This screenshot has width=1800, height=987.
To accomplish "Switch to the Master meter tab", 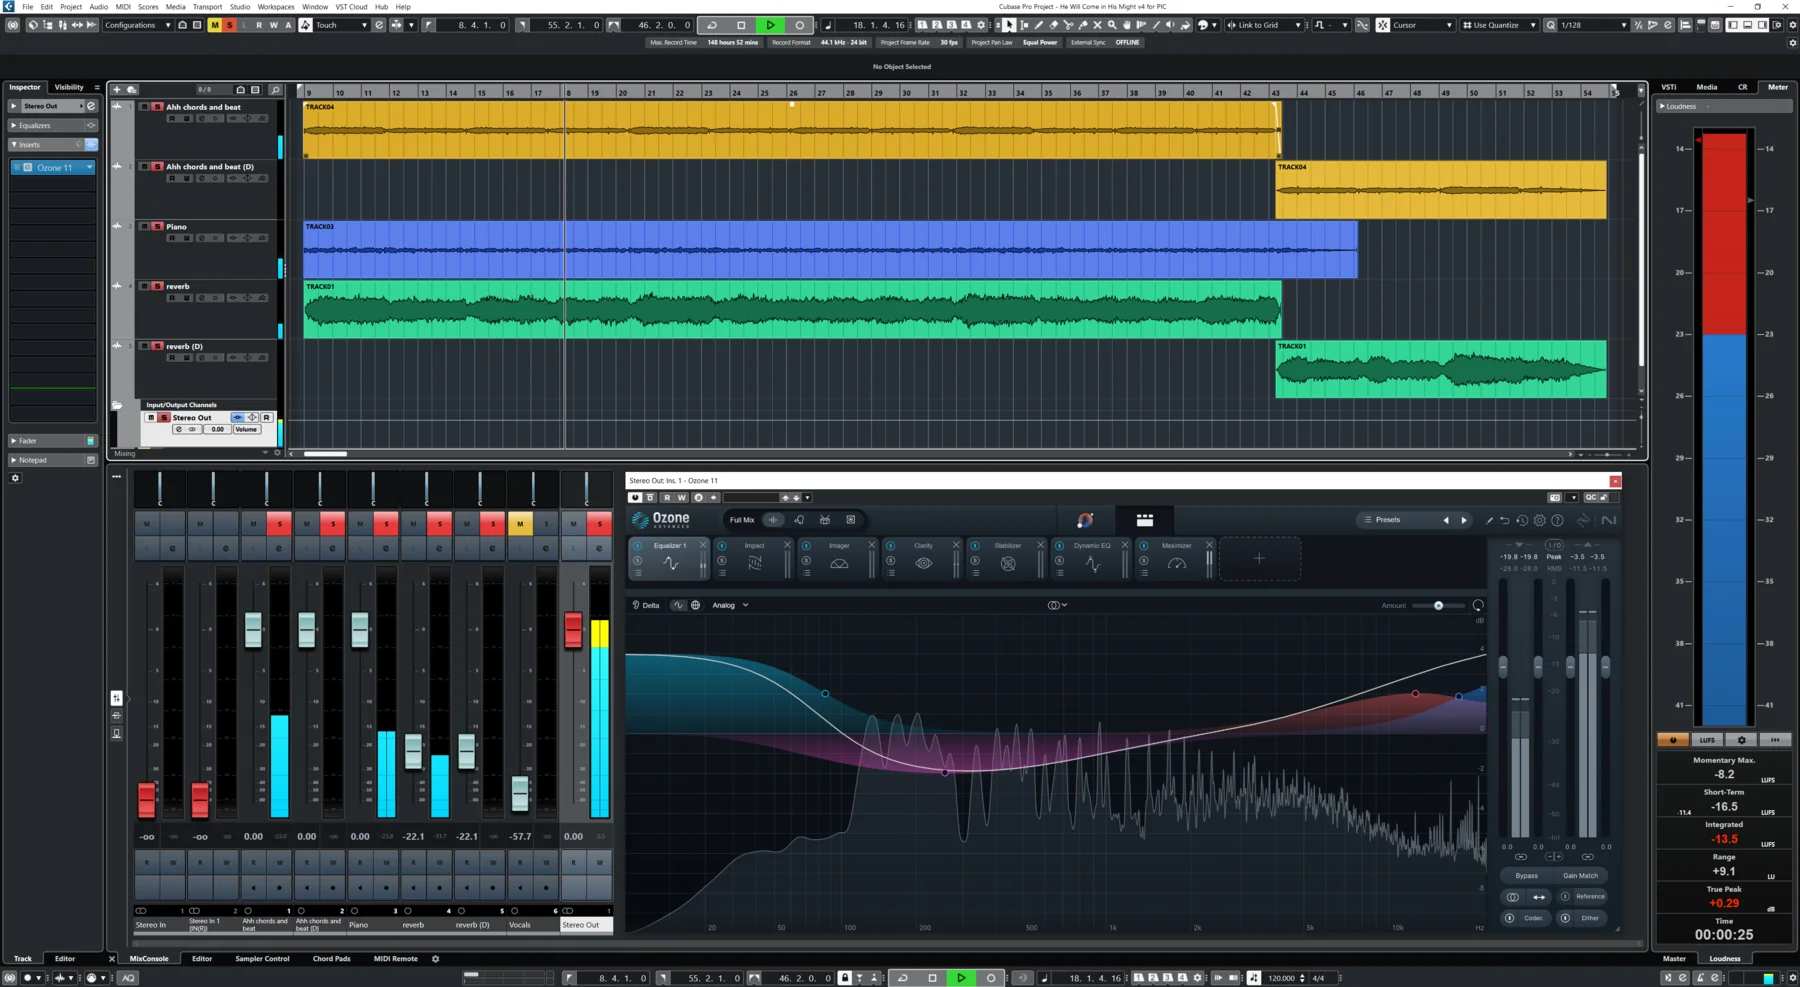I will coord(1674,958).
